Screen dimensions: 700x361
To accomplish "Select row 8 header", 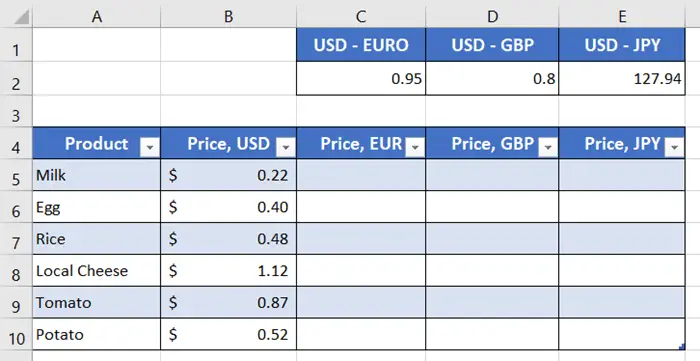I will (16, 270).
